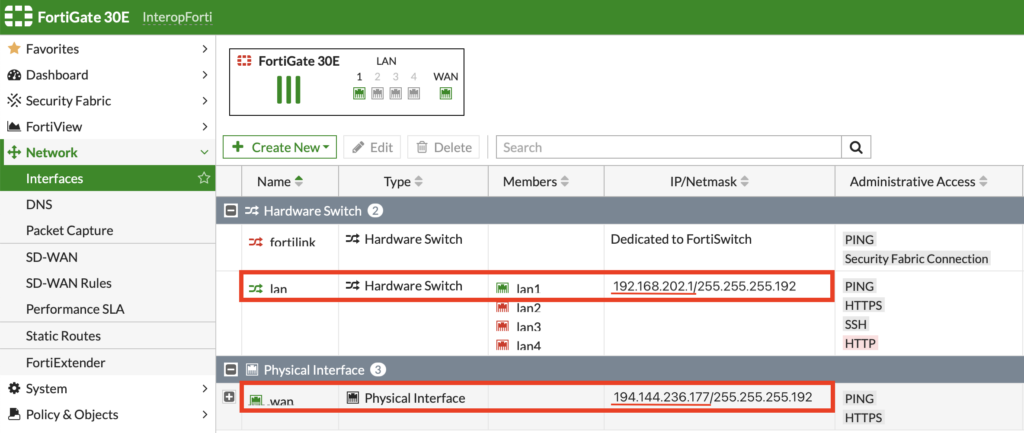1024x433 pixels.
Task: Click IP 192.168.202.1/255.255.255.192
Action: point(704,286)
